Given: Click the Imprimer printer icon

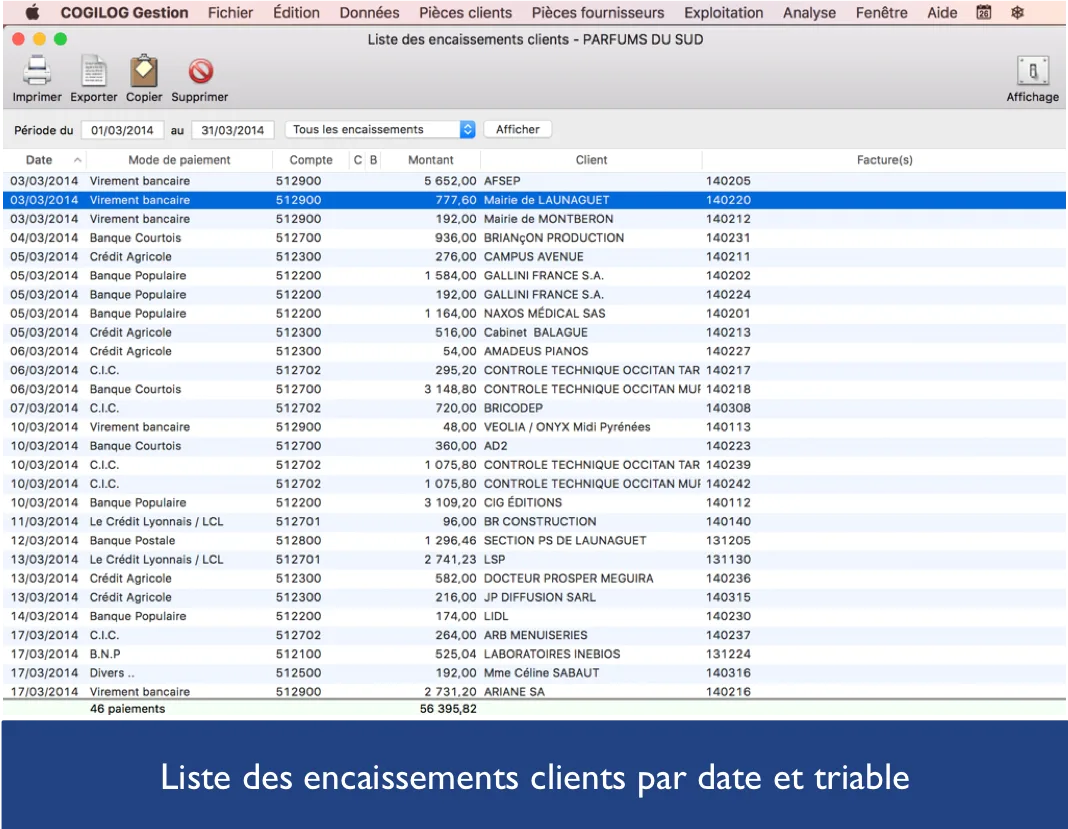Looking at the screenshot, I should point(37,71).
